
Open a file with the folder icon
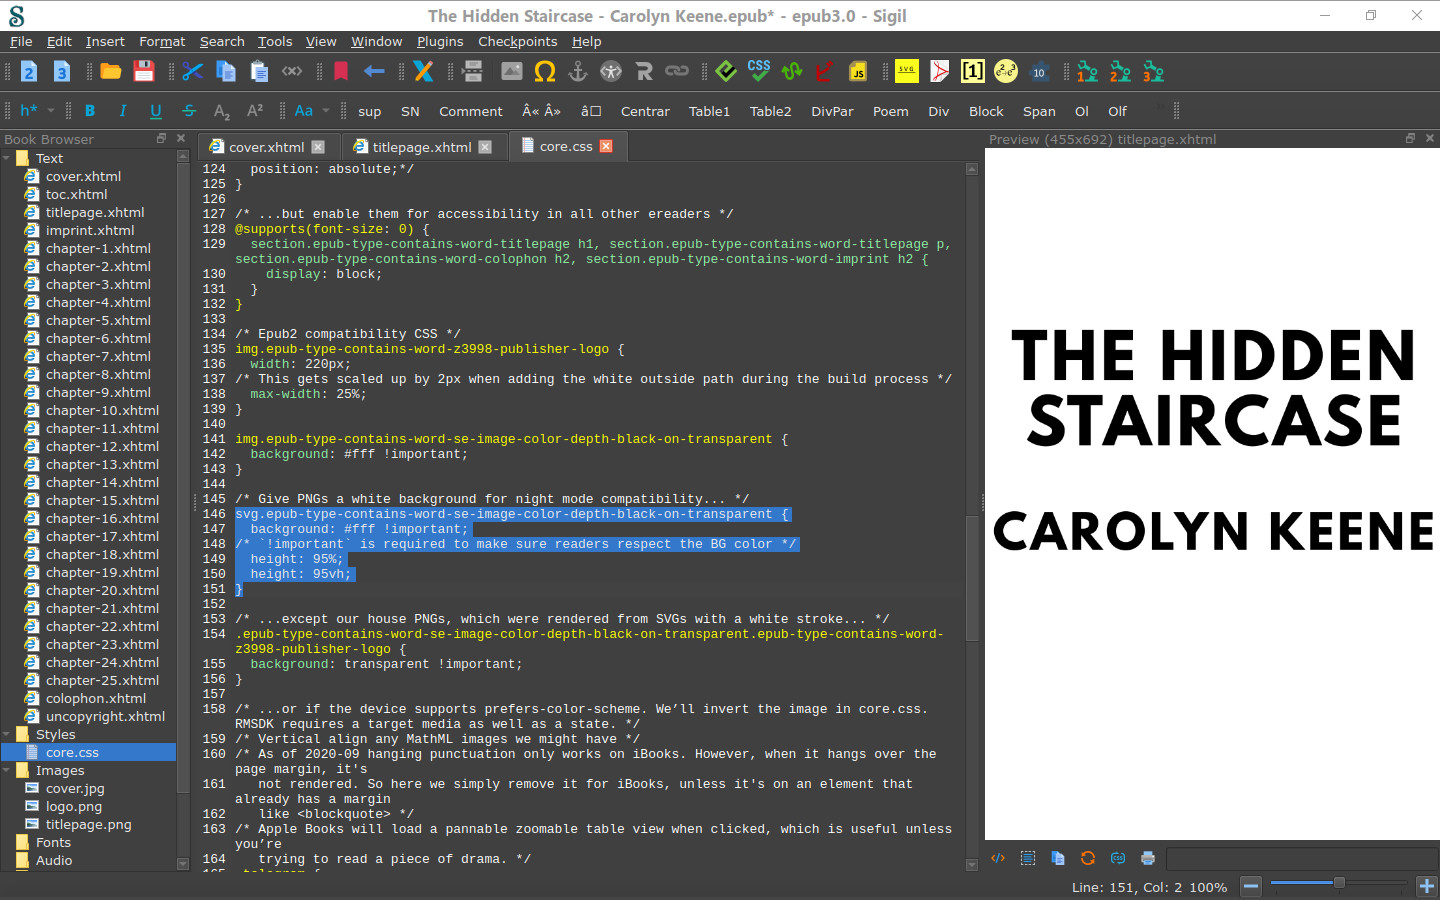coord(111,72)
